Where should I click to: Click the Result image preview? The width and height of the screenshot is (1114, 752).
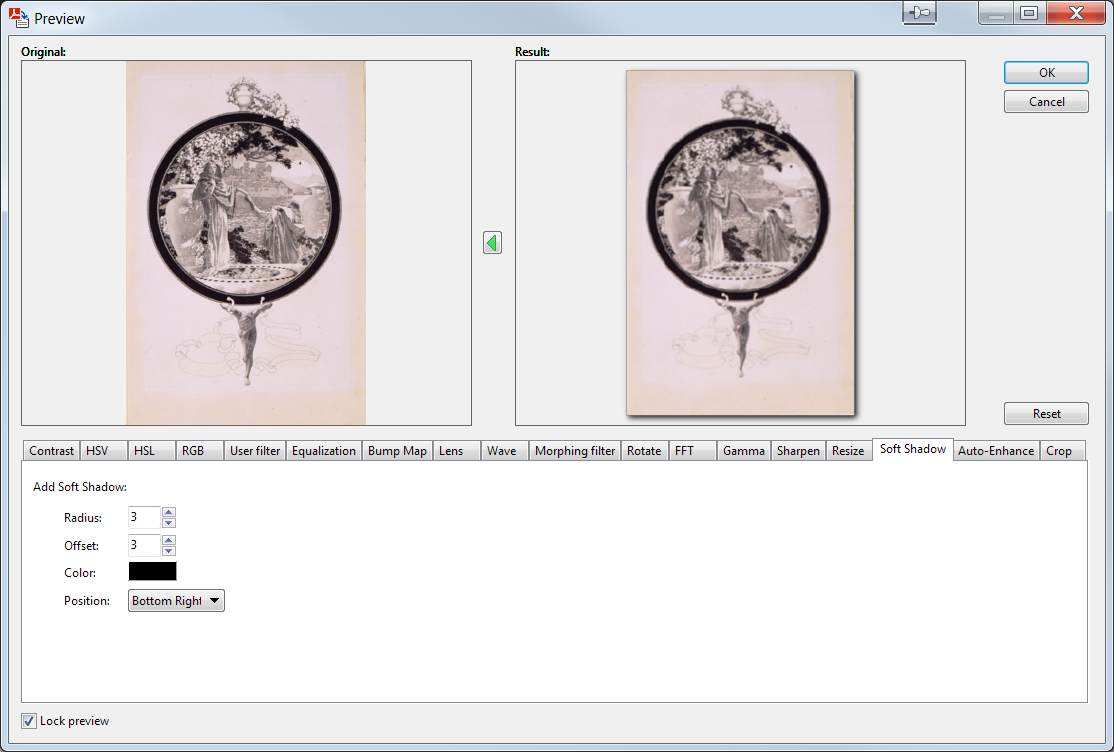coord(740,243)
